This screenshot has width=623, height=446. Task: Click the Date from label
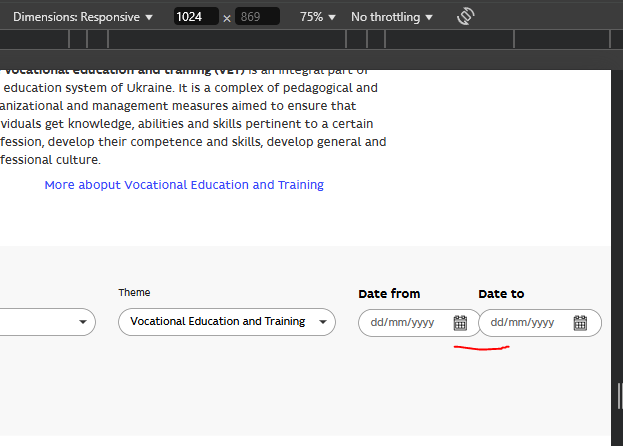[x=389, y=294]
